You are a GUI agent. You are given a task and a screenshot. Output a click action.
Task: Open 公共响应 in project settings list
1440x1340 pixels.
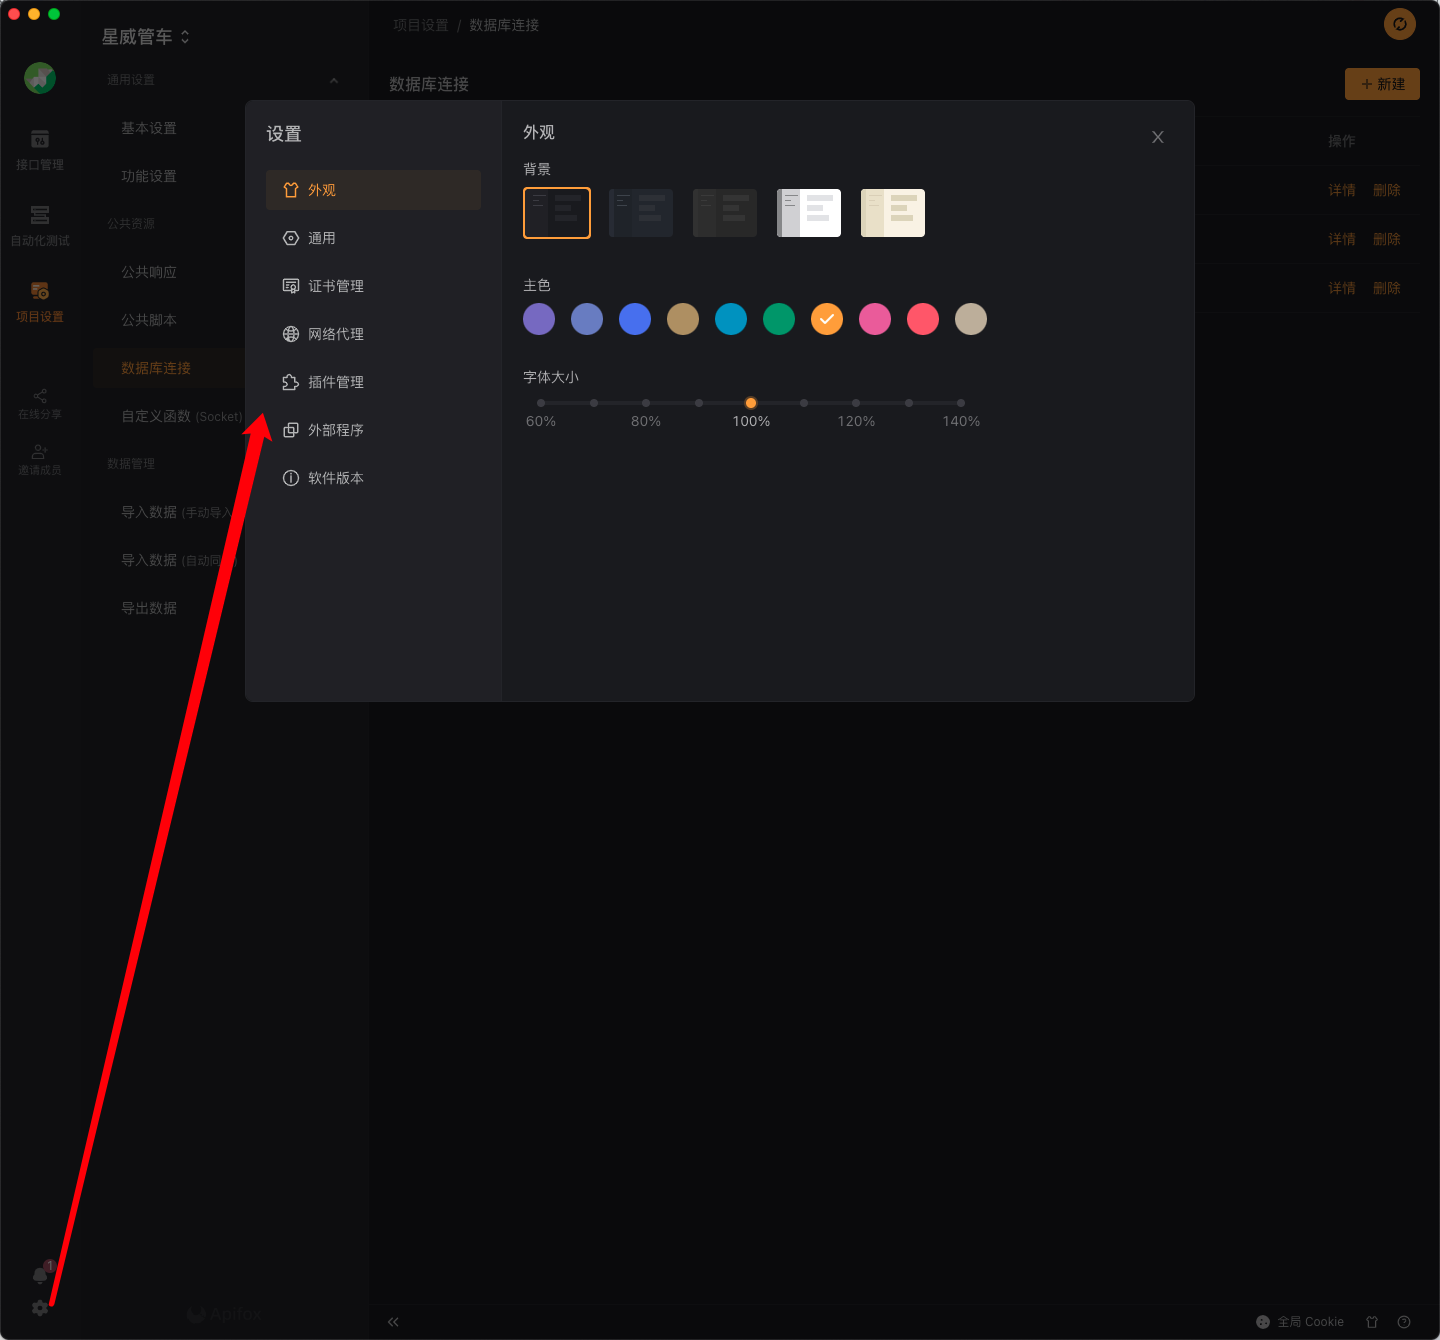coord(149,272)
